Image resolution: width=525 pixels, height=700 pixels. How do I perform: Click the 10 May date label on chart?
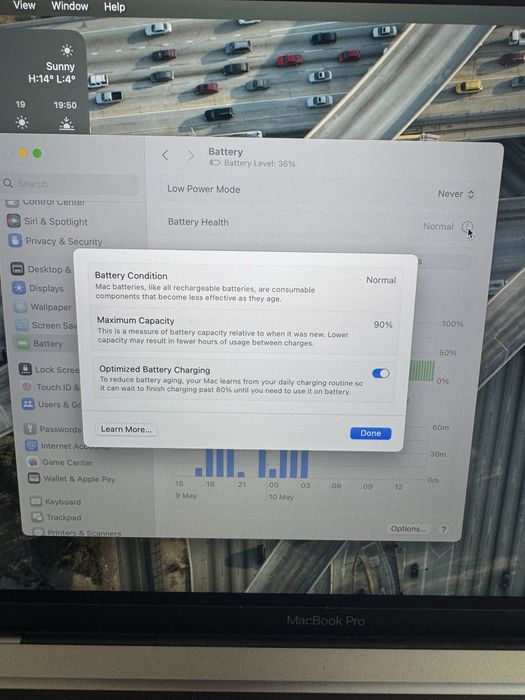click(x=281, y=497)
